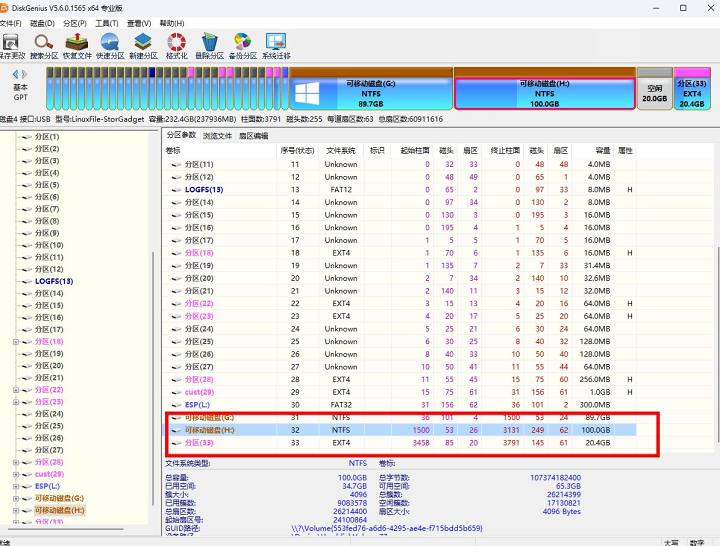The image size is (720, 546).
Task: Select the 分区(25) row in the table
Action: coord(400,342)
